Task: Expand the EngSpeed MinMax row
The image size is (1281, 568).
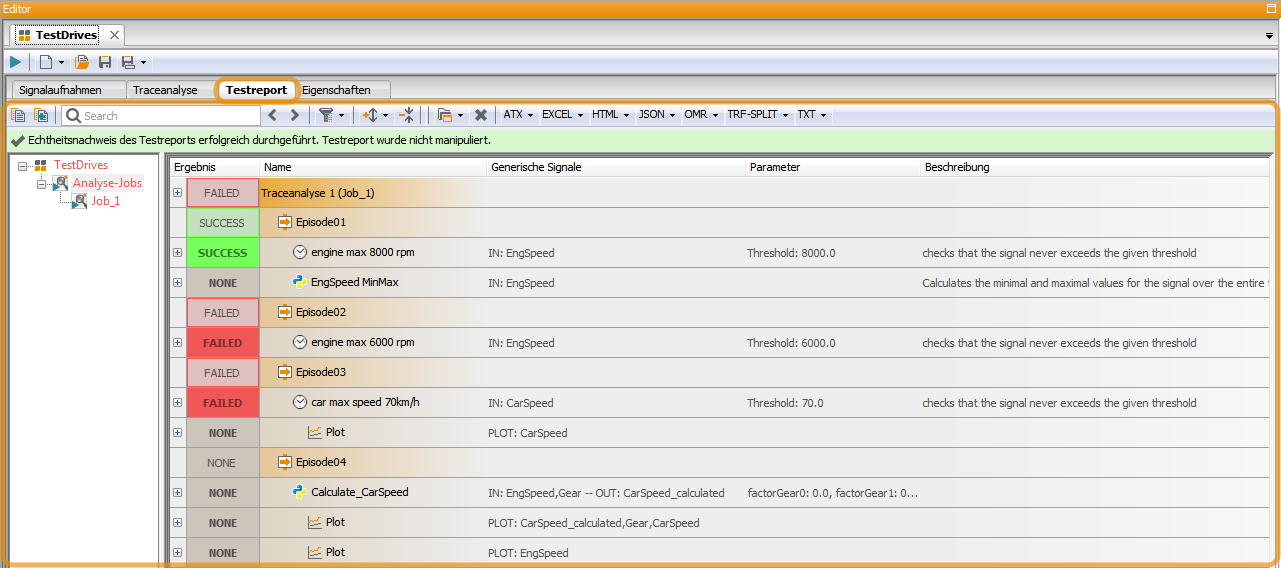Action: pyautogui.click(x=178, y=282)
